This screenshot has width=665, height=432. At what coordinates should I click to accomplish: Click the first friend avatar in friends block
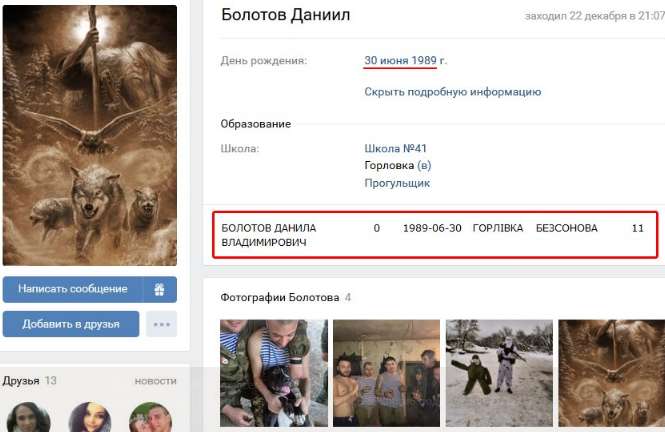(29, 418)
